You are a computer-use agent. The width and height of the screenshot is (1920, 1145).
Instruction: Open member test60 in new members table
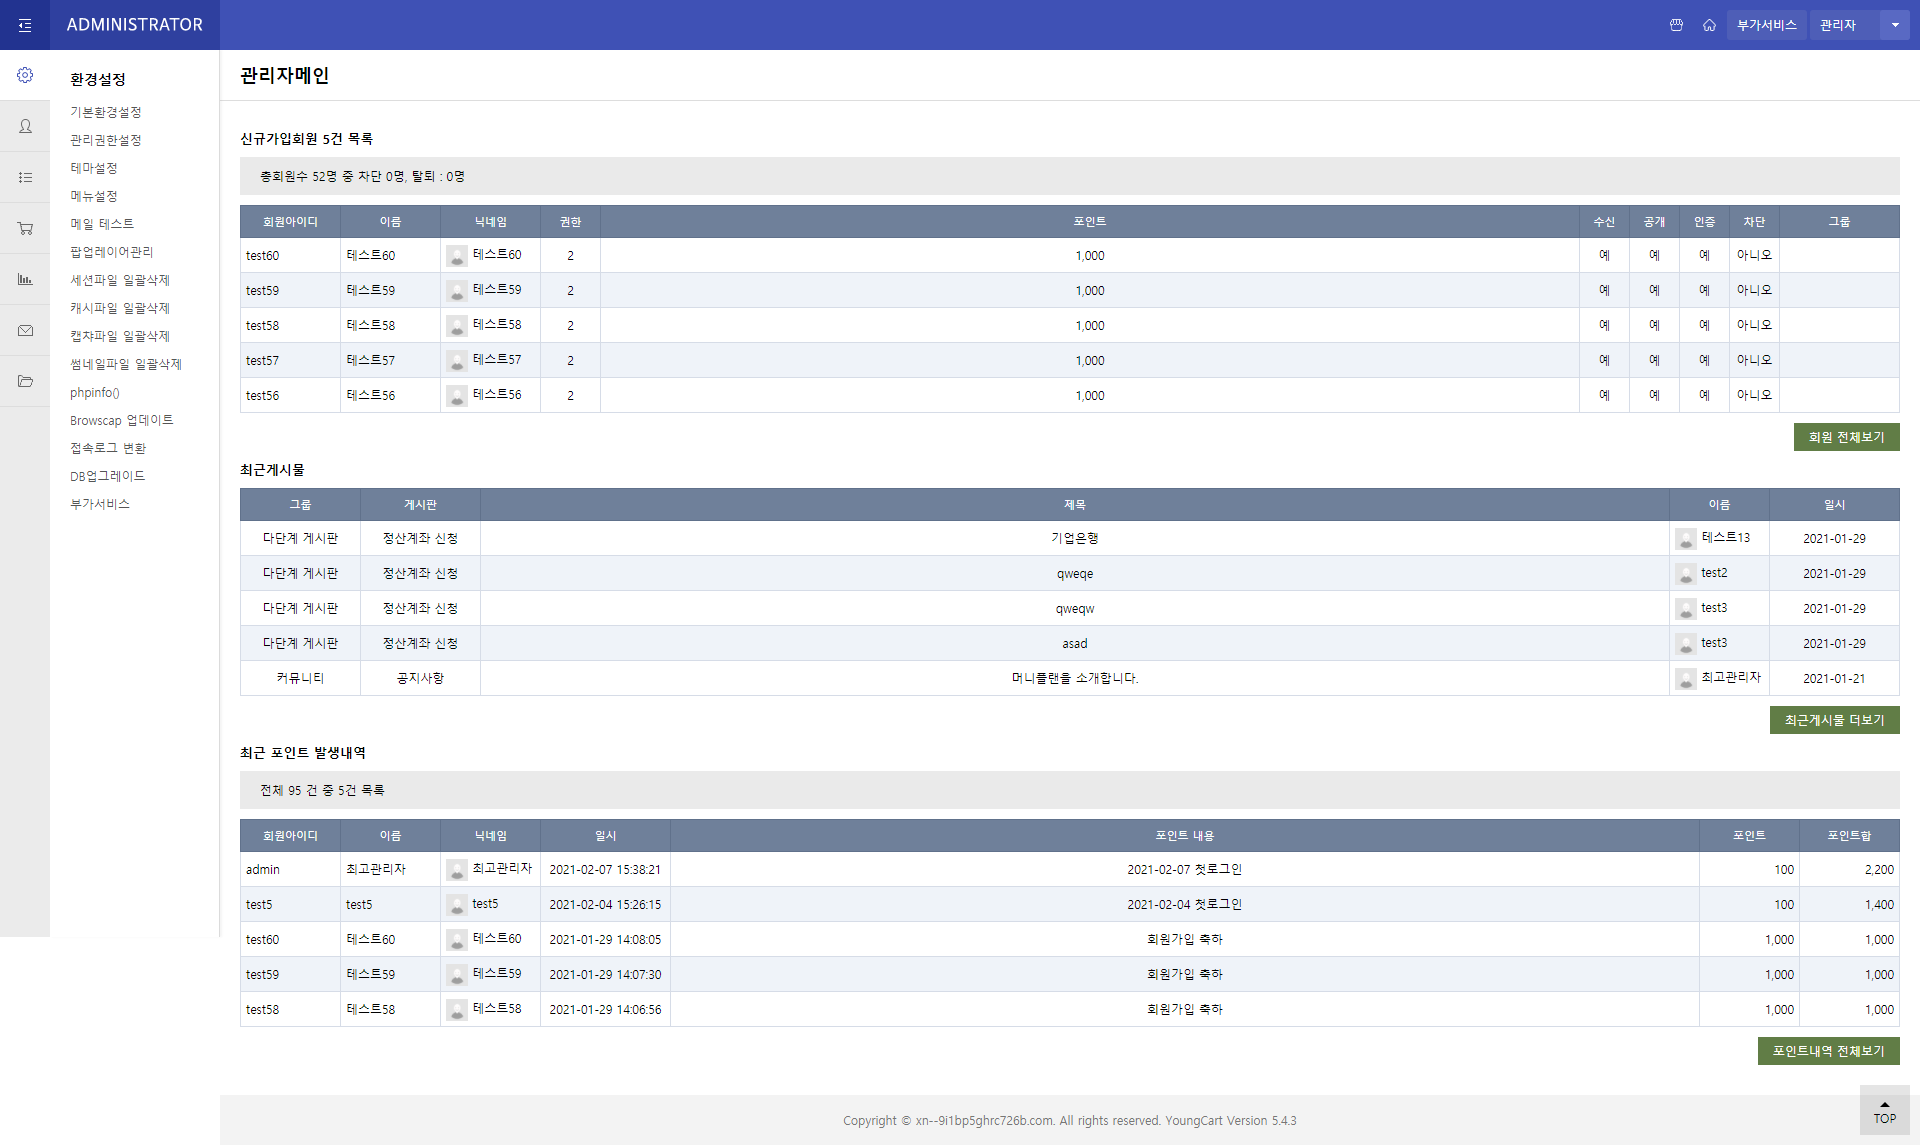[263, 256]
